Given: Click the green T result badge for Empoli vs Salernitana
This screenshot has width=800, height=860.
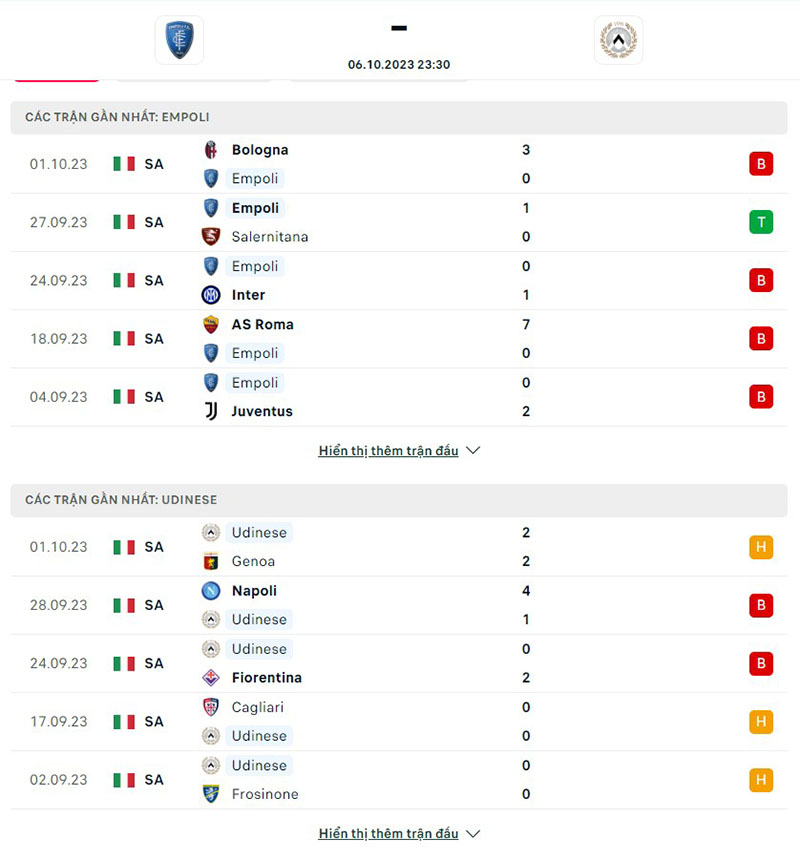Looking at the screenshot, I should 761,222.
